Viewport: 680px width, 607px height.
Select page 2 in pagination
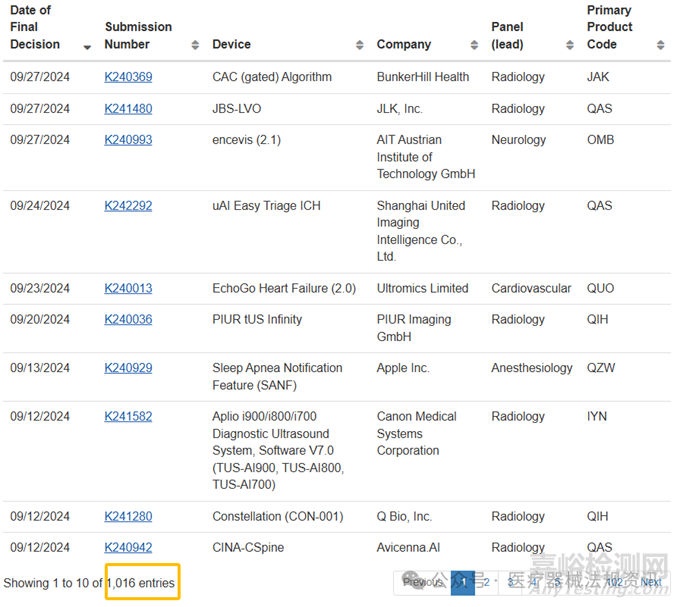487,582
